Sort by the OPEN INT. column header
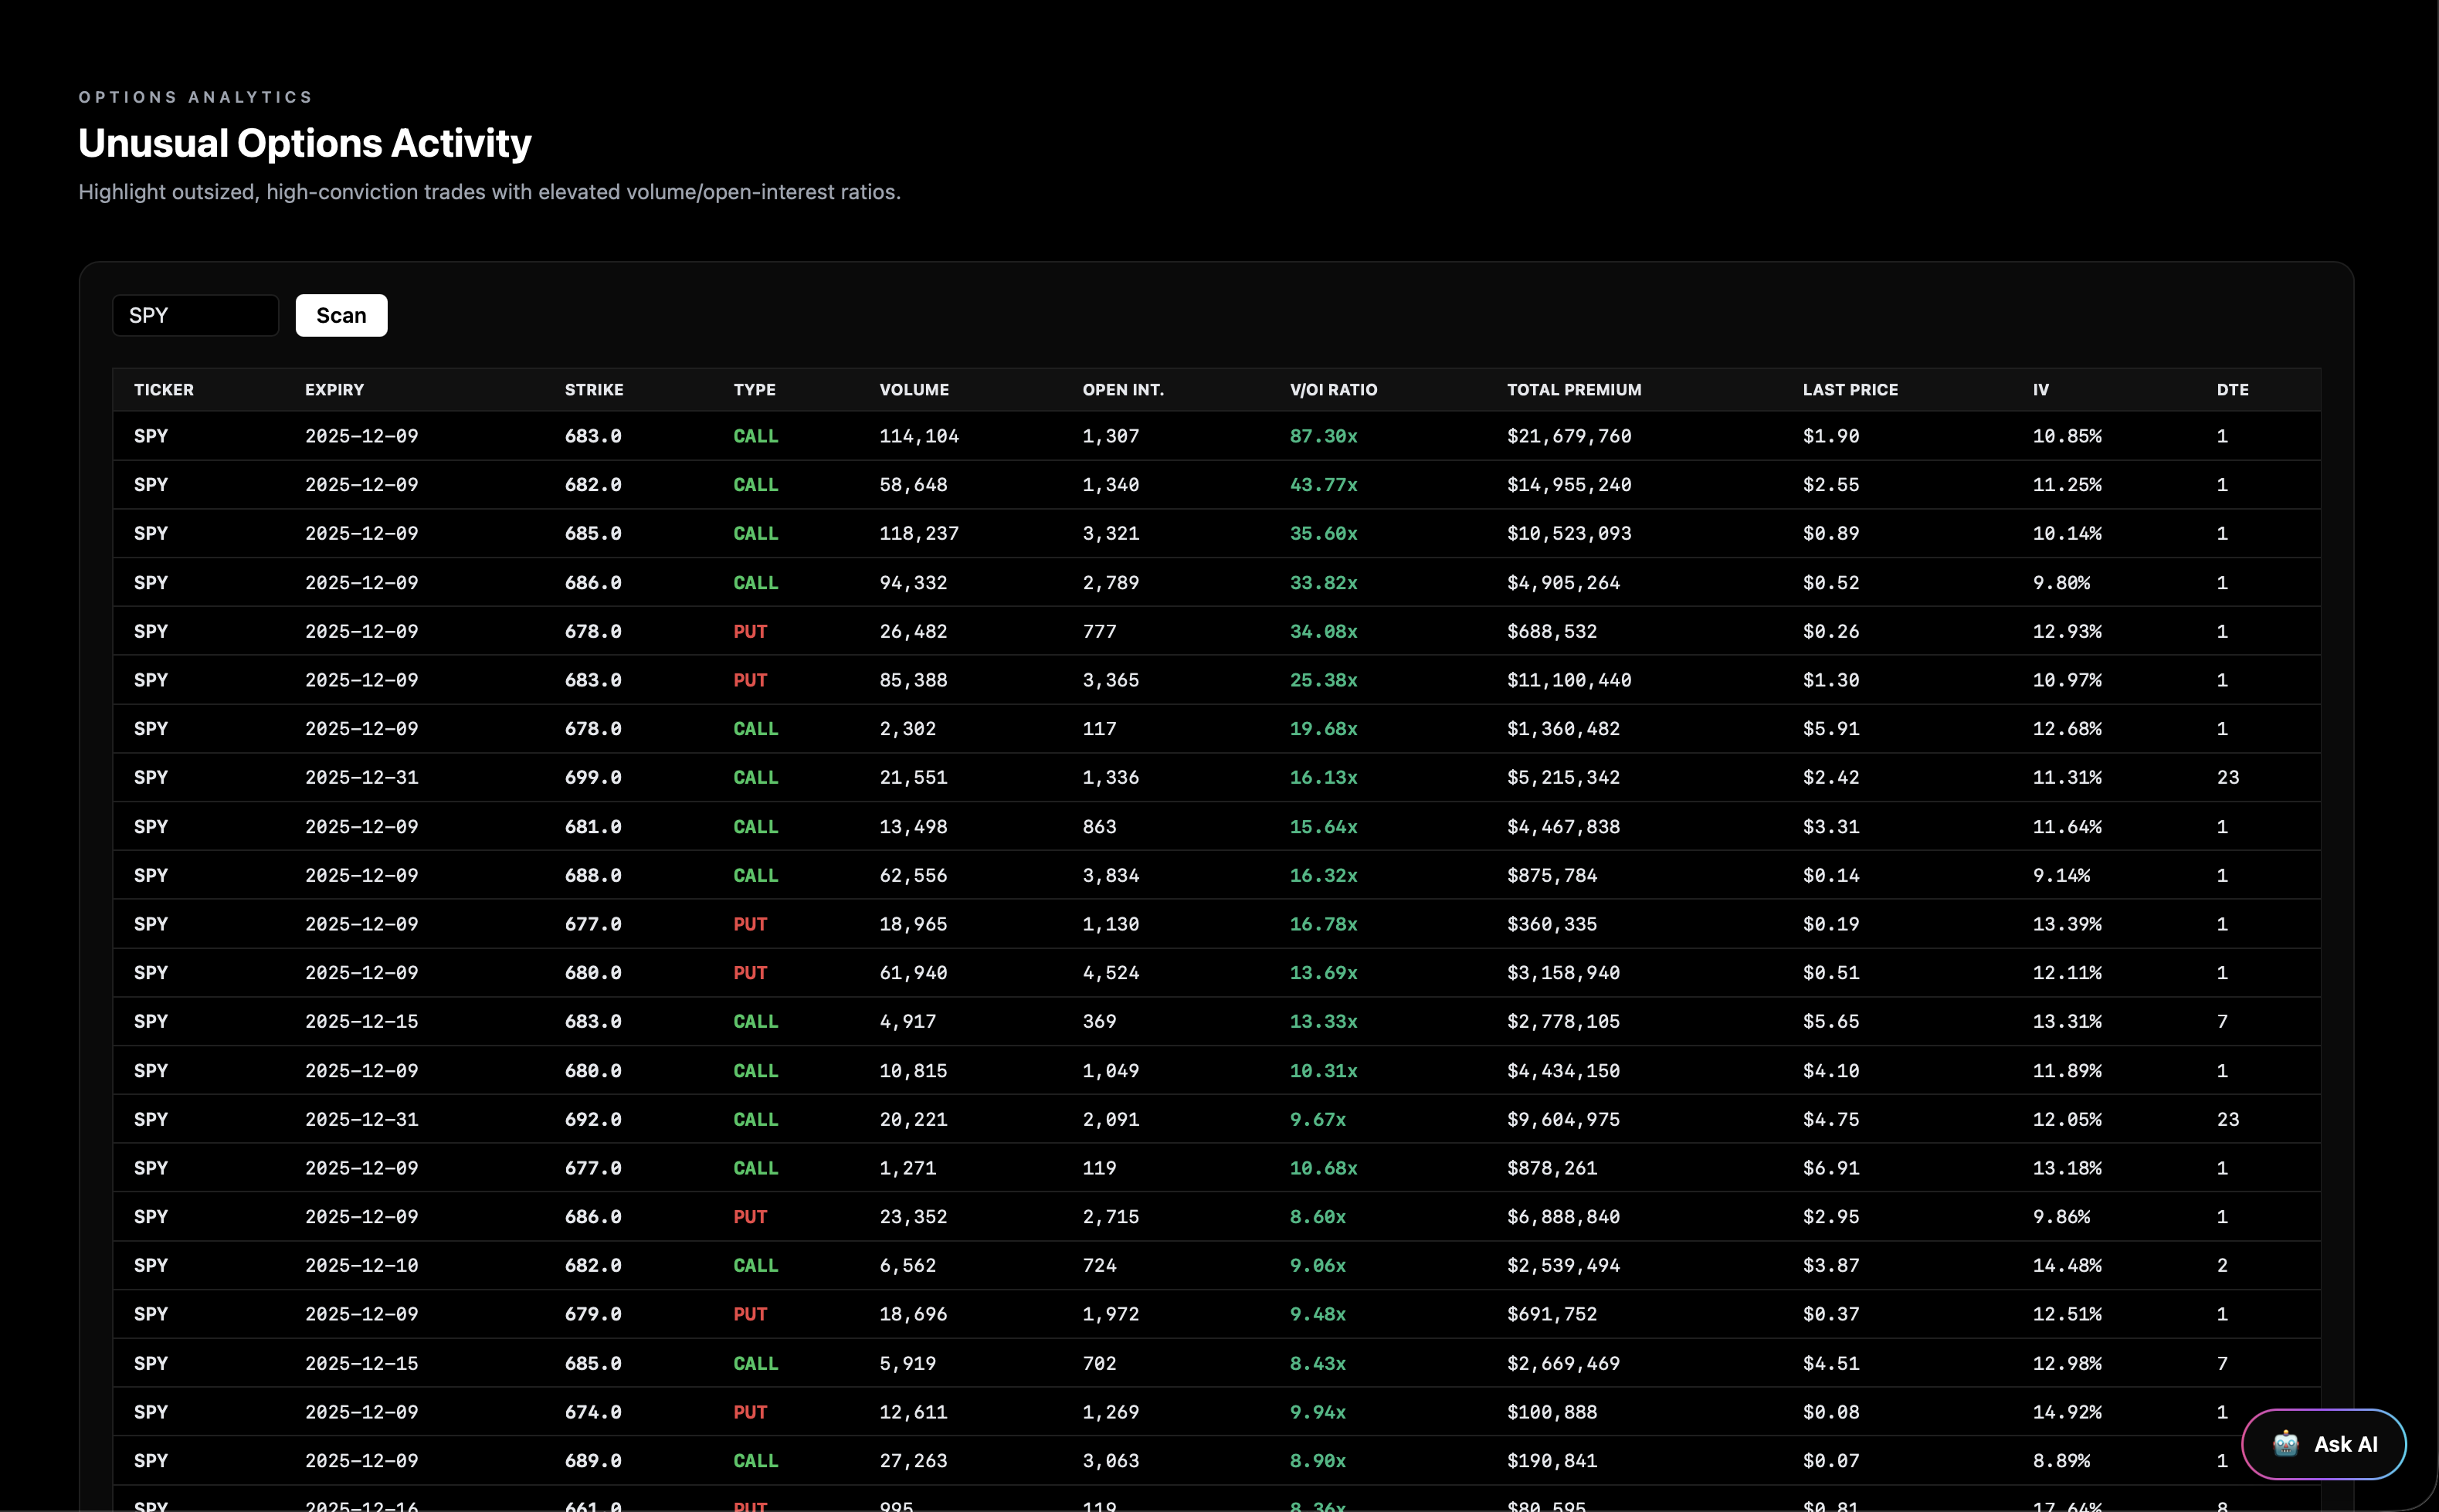2439x1512 pixels. [1123, 390]
